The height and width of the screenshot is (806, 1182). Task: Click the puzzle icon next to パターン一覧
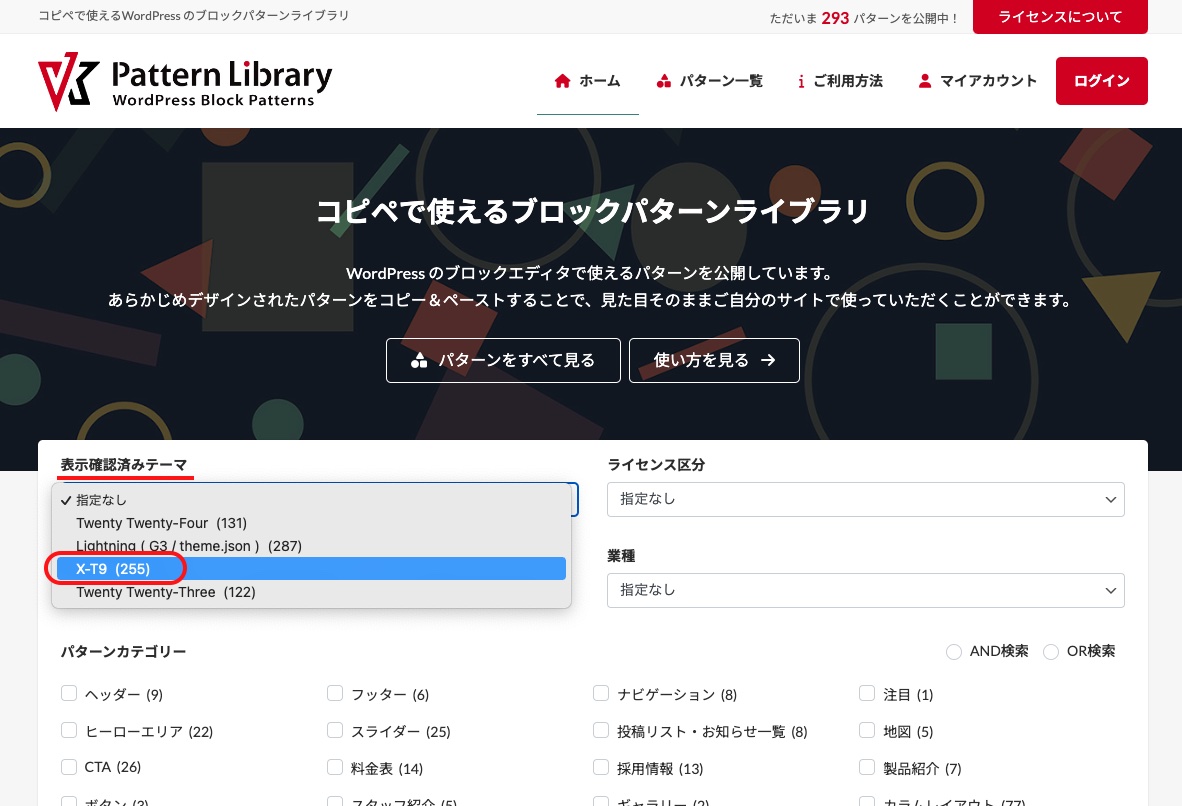point(664,81)
